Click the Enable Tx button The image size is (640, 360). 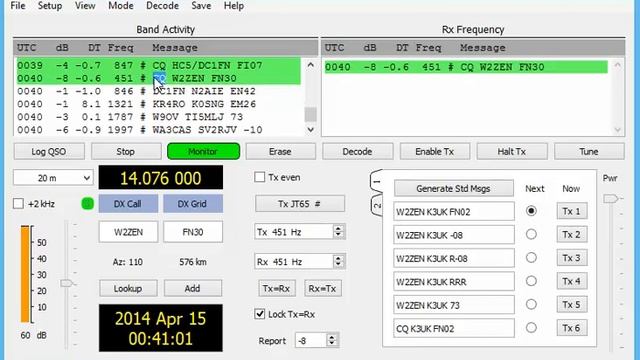(434, 151)
